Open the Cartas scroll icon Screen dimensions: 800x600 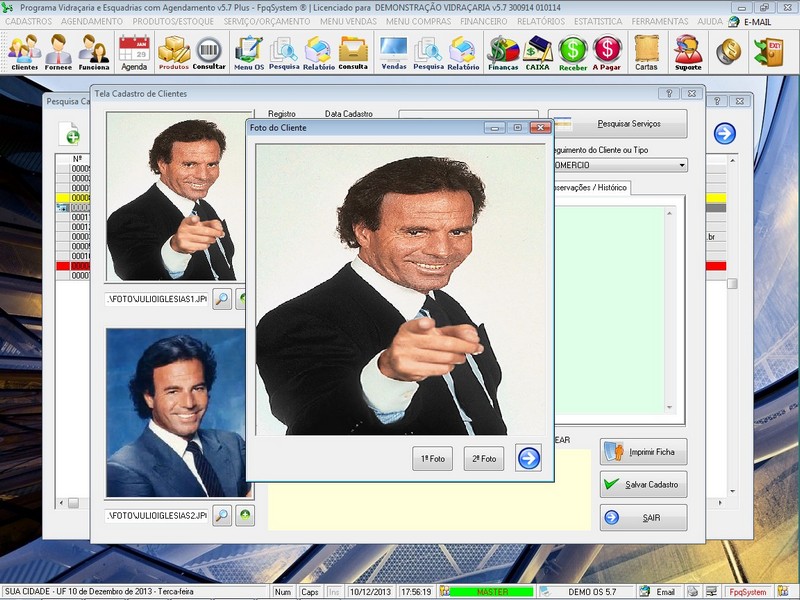(x=646, y=52)
